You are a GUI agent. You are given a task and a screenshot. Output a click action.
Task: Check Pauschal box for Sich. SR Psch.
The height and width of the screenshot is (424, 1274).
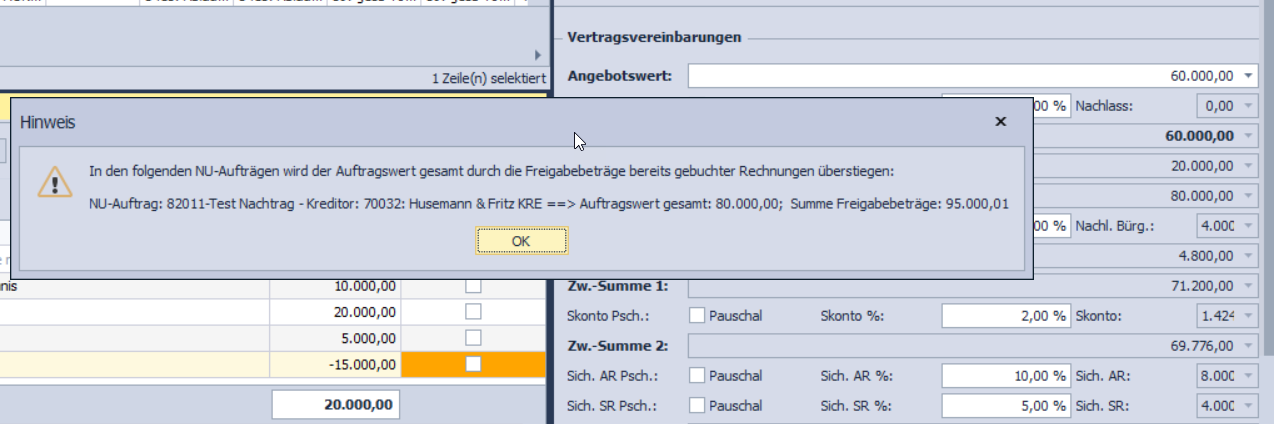click(698, 407)
